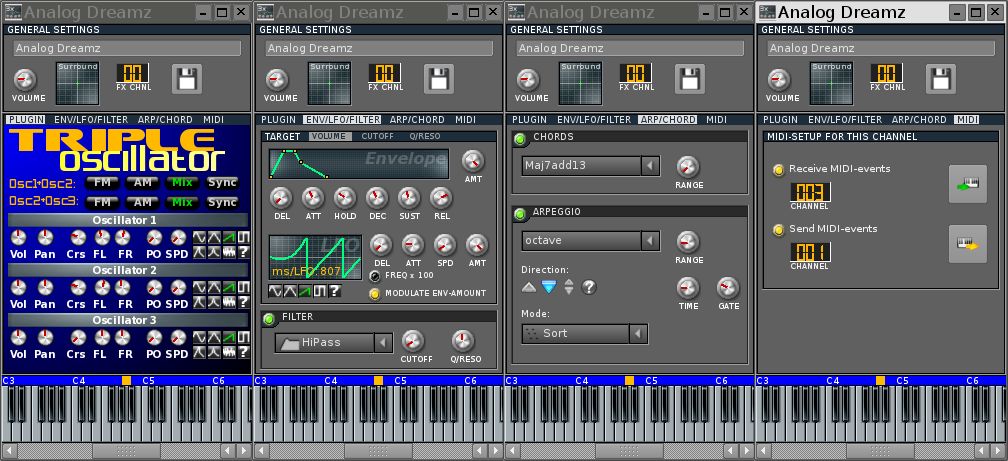This screenshot has height=461, width=1008.
Task: Toggle Sync for Osc1+Osc2
Action: (x=222, y=183)
